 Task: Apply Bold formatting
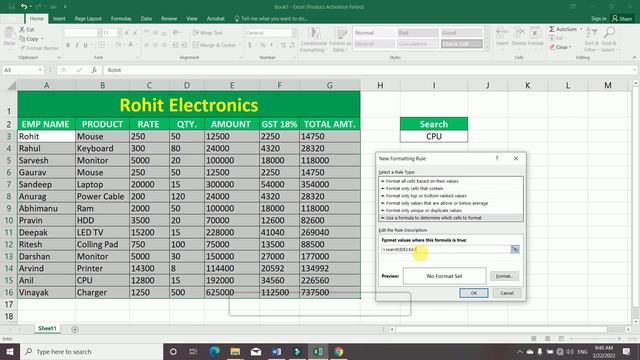(x=68, y=45)
